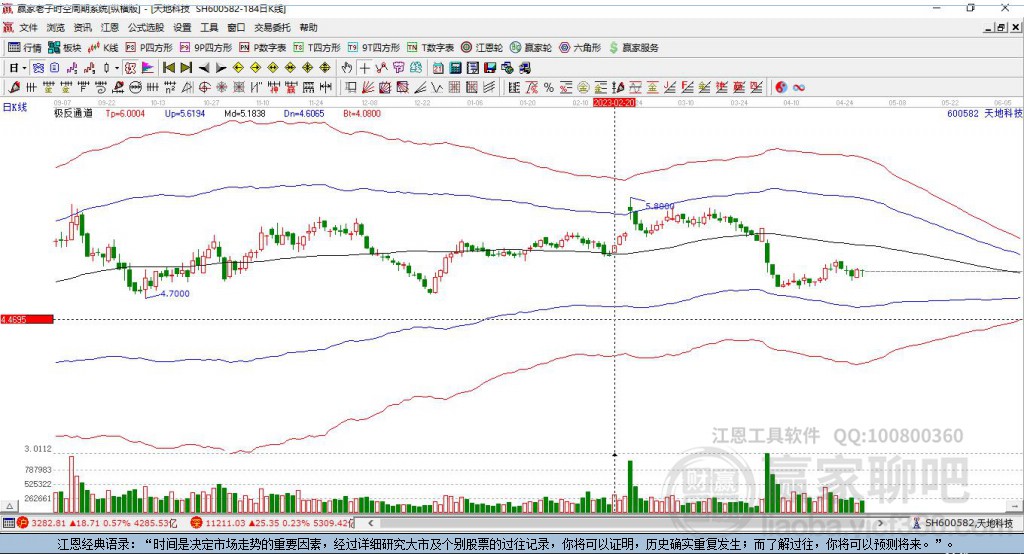This screenshot has width=1024, height=554.
Task: Open the 设置 menu
Action: (182, 27)
